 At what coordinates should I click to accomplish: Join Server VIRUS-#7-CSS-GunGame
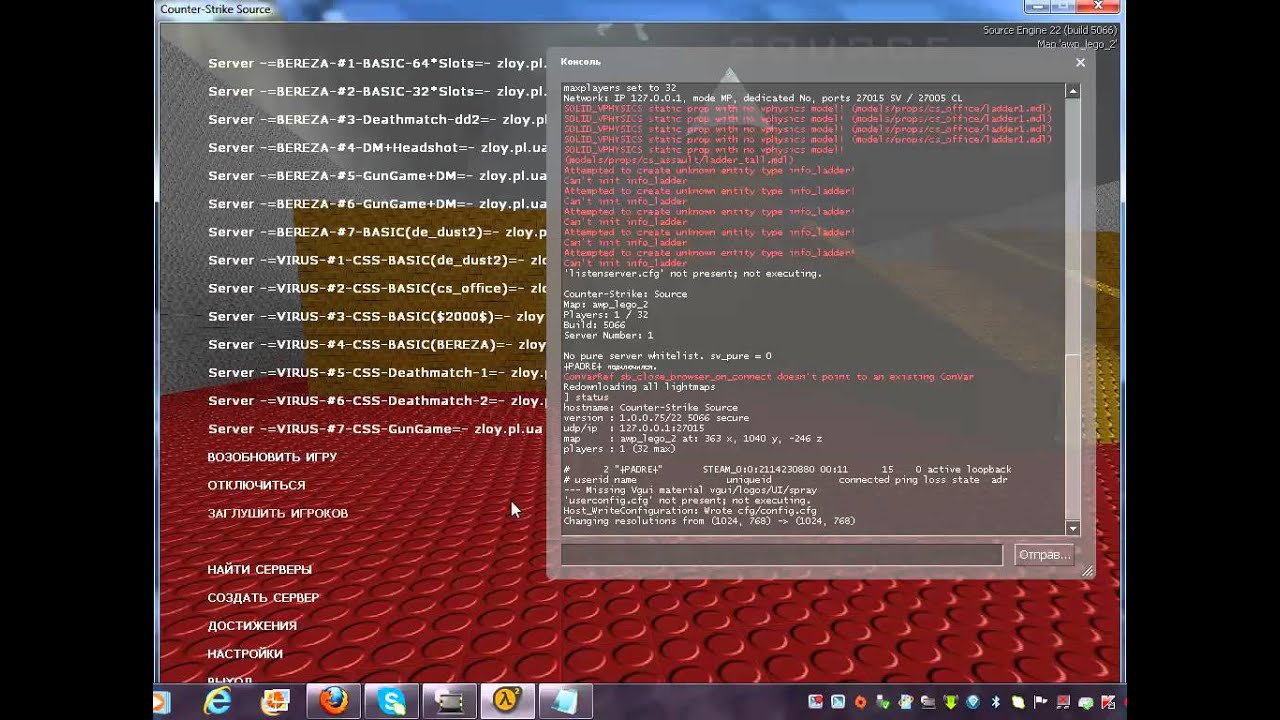(377, 428)
